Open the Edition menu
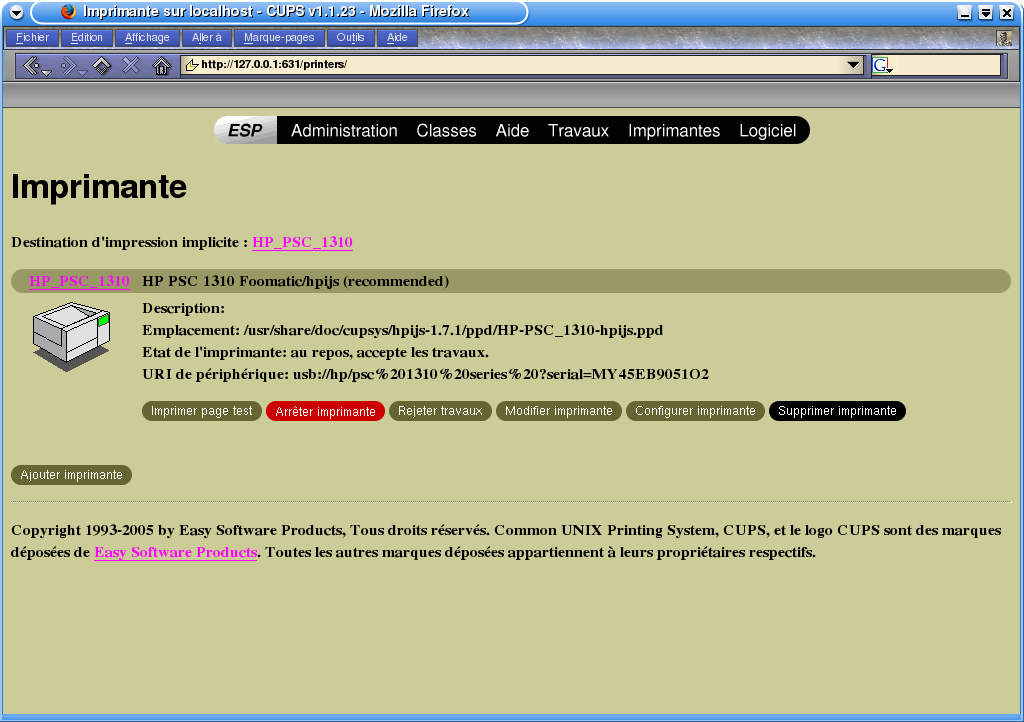 (x=86, y=38)
